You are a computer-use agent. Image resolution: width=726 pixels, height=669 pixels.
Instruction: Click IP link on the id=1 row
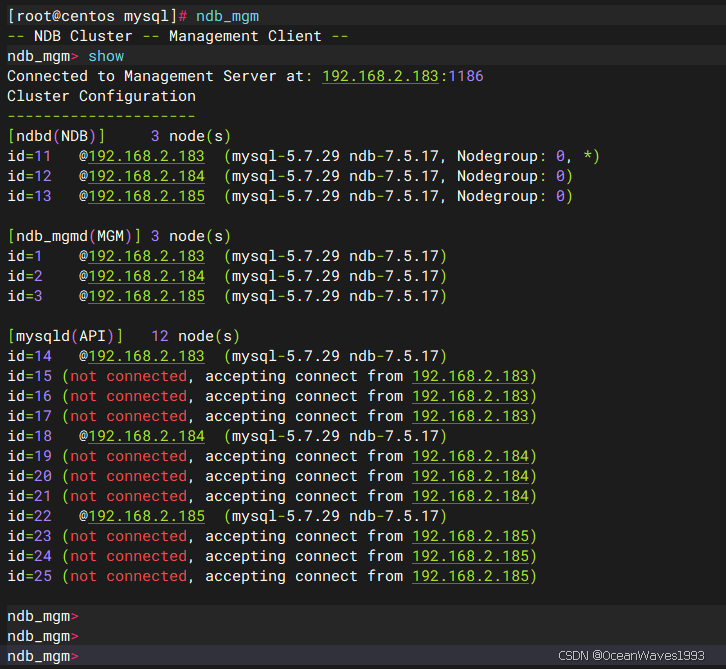click(146, 256)
